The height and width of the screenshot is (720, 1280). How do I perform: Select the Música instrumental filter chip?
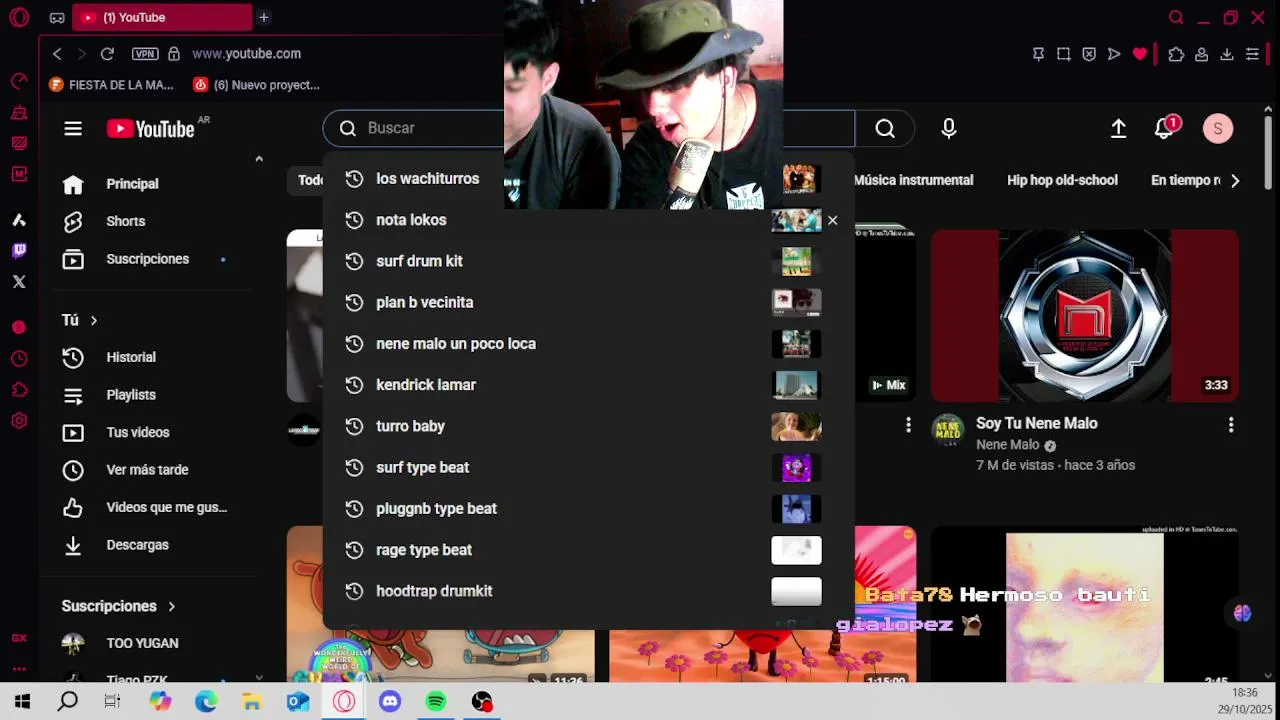[x=913, y=180]
